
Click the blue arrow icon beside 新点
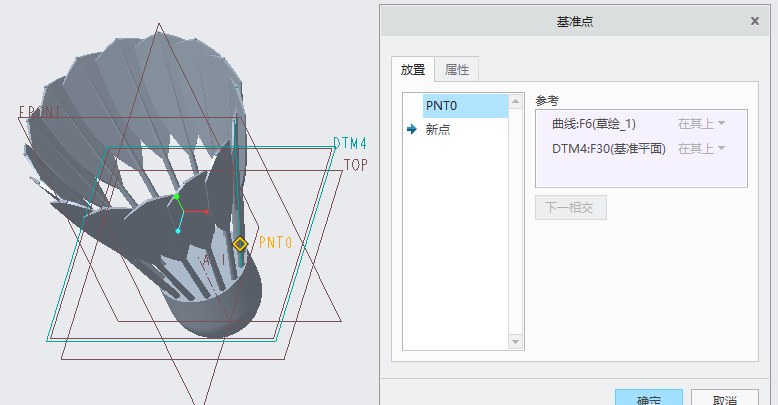pos(412,130)
